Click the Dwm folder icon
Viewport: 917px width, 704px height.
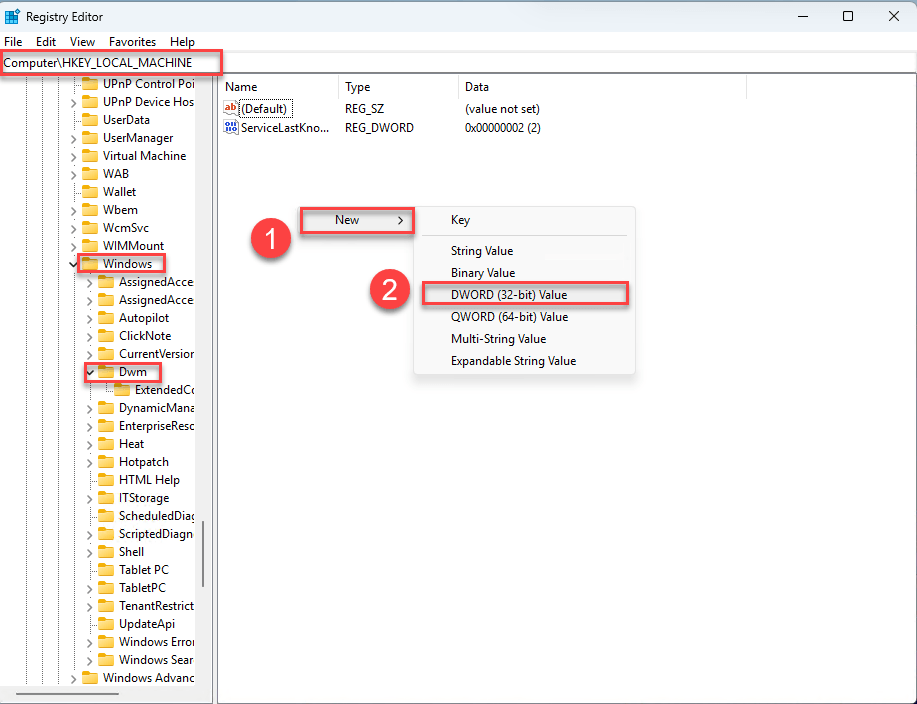pyautogui.click(x=105, y=372)
